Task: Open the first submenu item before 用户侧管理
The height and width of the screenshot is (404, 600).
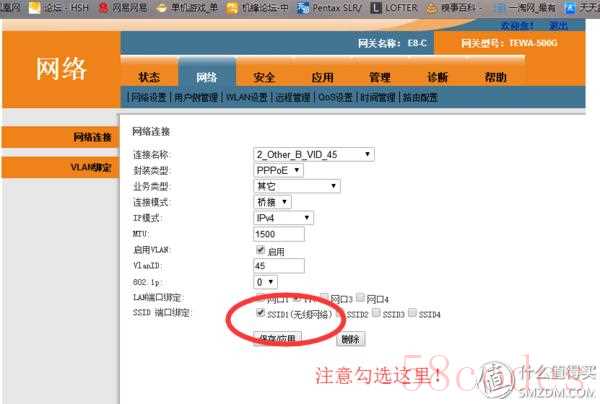Action: 149,97
